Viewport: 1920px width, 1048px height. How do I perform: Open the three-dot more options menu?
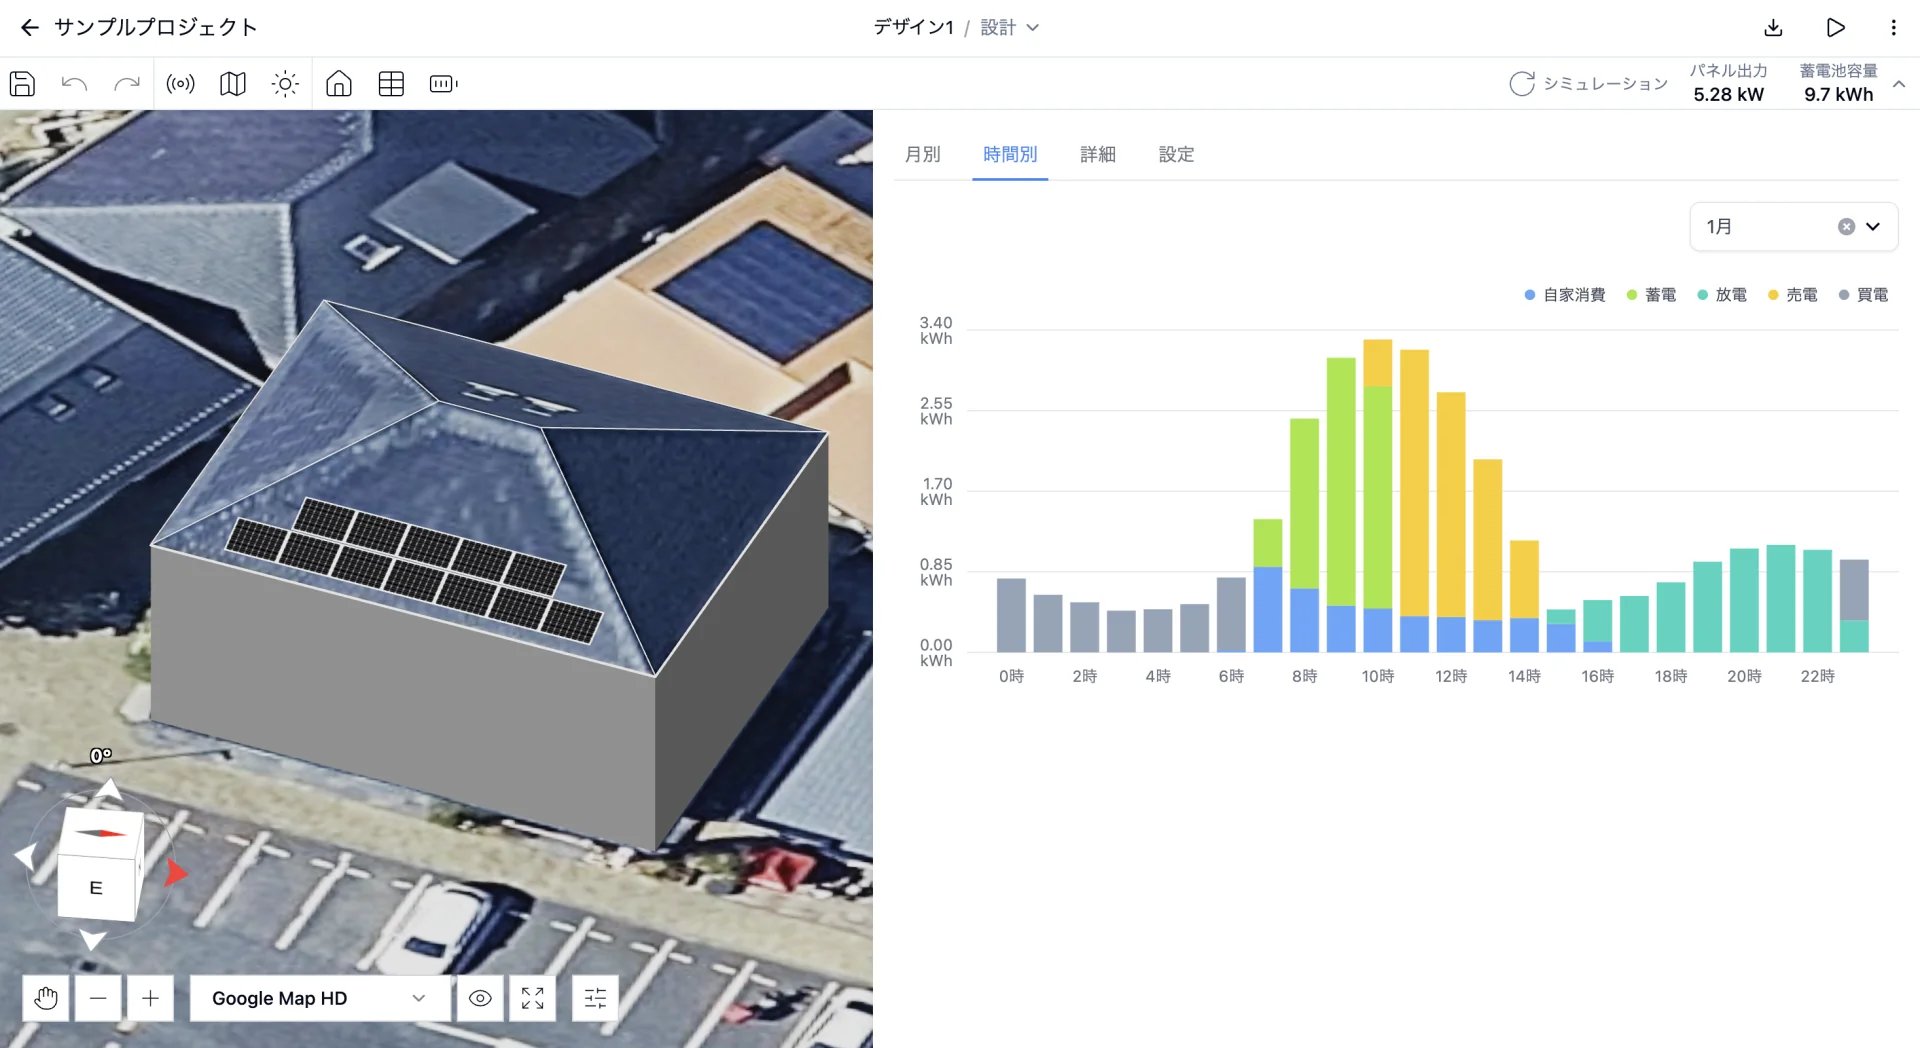click(1893, 28)
